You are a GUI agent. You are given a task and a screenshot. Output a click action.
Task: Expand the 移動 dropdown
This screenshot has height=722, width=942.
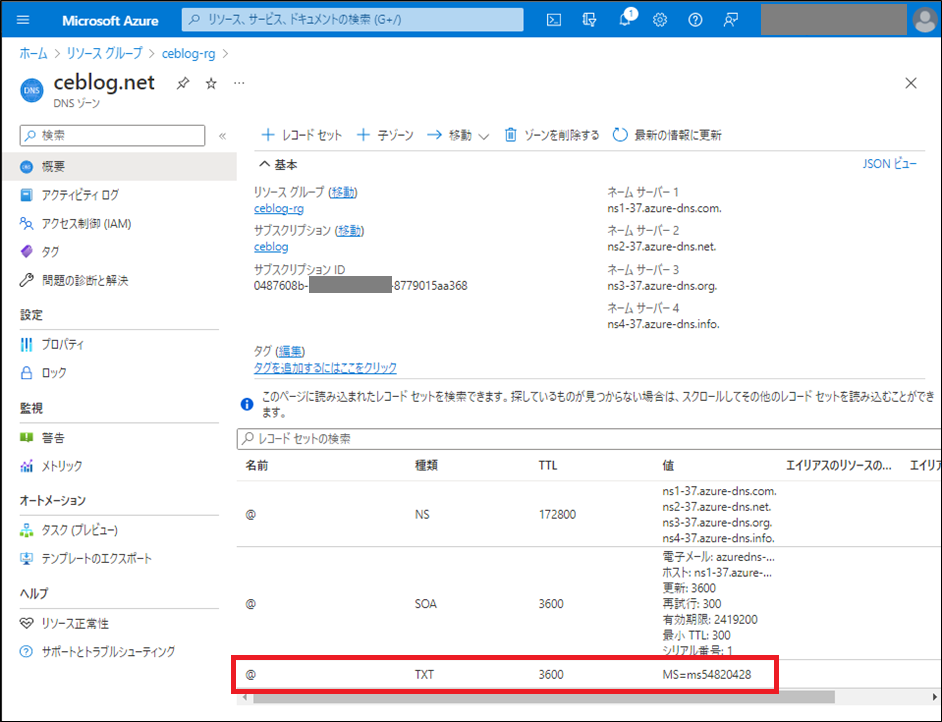(x=458, y=135)
